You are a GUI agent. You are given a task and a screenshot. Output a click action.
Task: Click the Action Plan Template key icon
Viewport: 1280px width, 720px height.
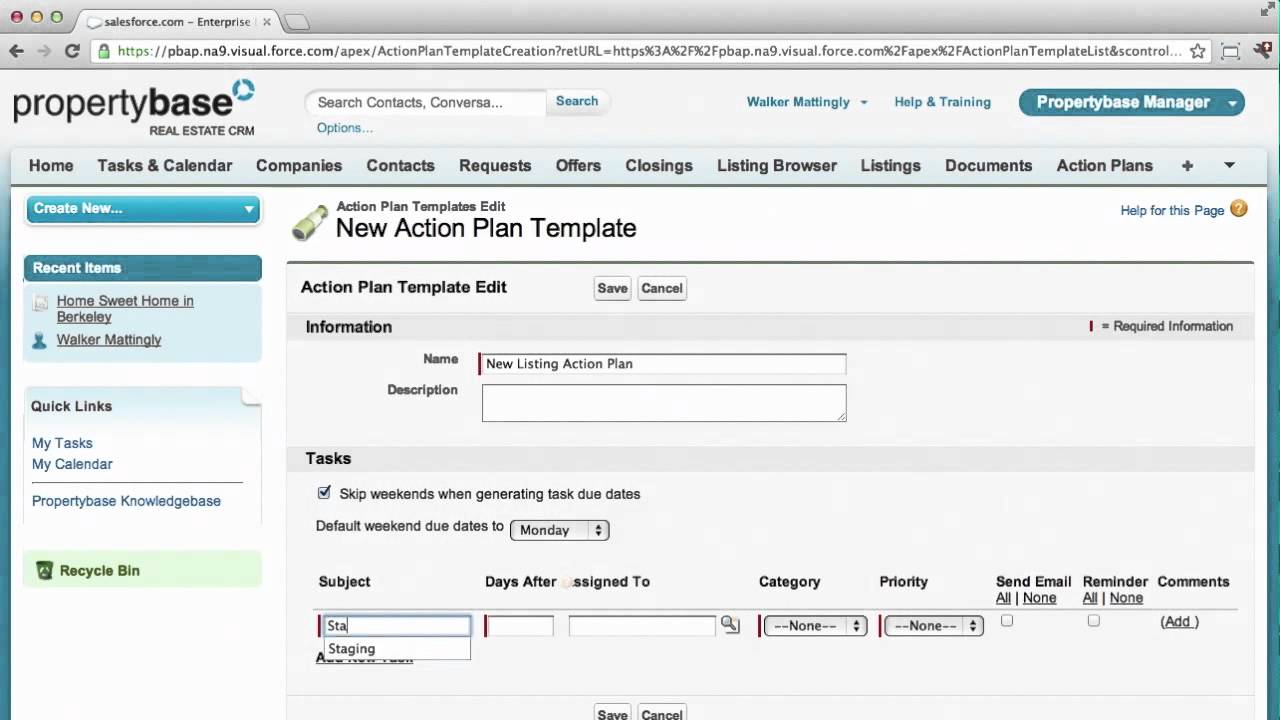click(310, 222)
